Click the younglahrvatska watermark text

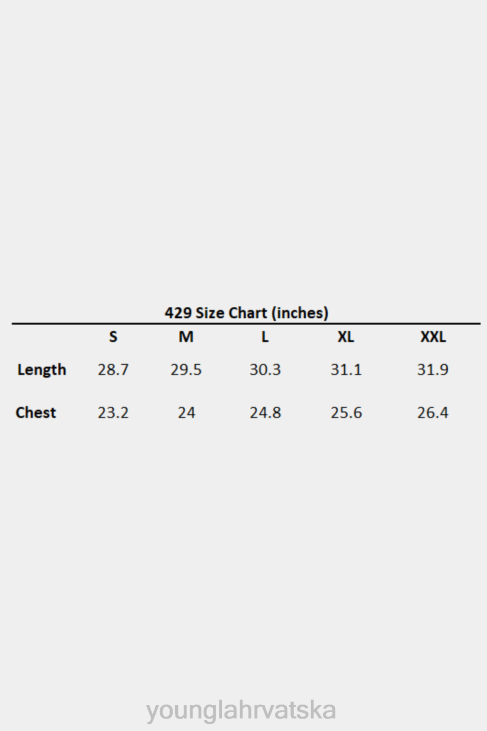[x=241, y=710]
